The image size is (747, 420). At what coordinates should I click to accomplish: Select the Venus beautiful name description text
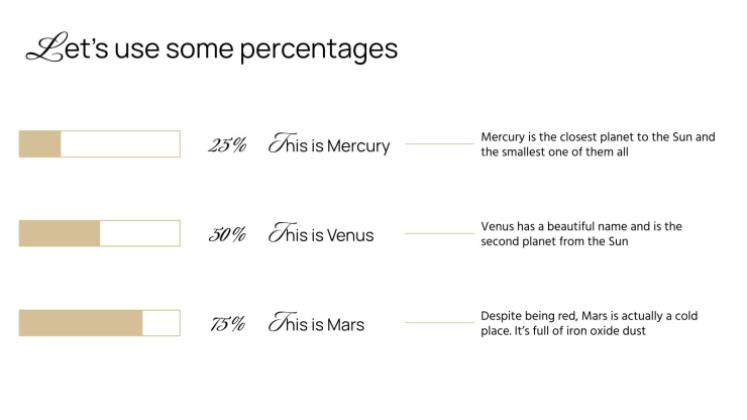[581, 234]
